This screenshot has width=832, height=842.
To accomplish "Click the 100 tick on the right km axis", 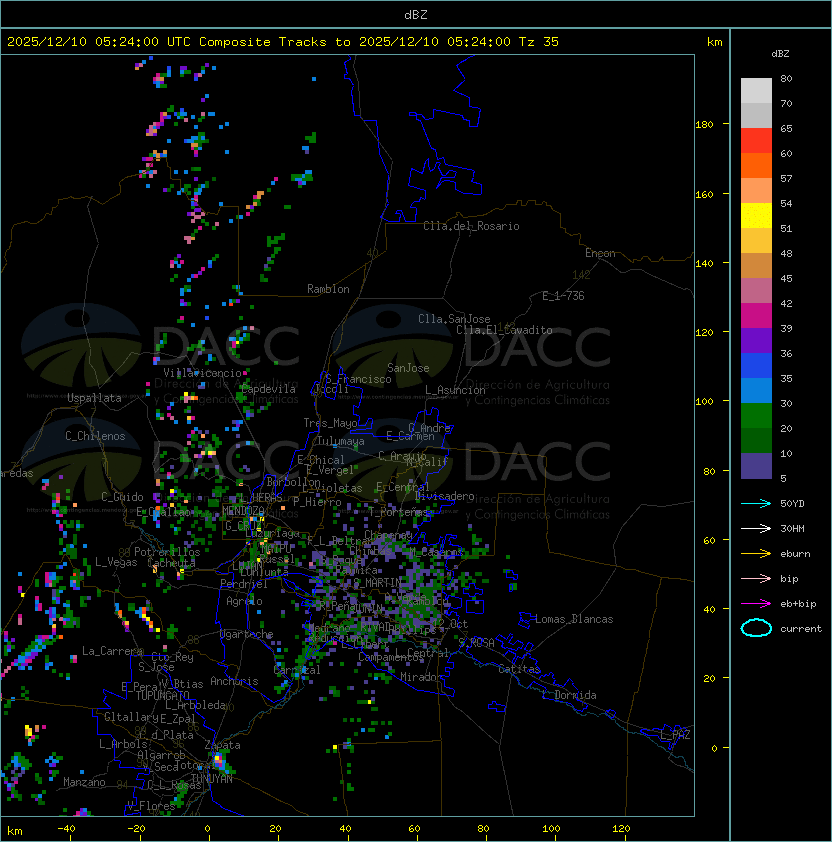I will pyautogui.click(x=704, y=402).
